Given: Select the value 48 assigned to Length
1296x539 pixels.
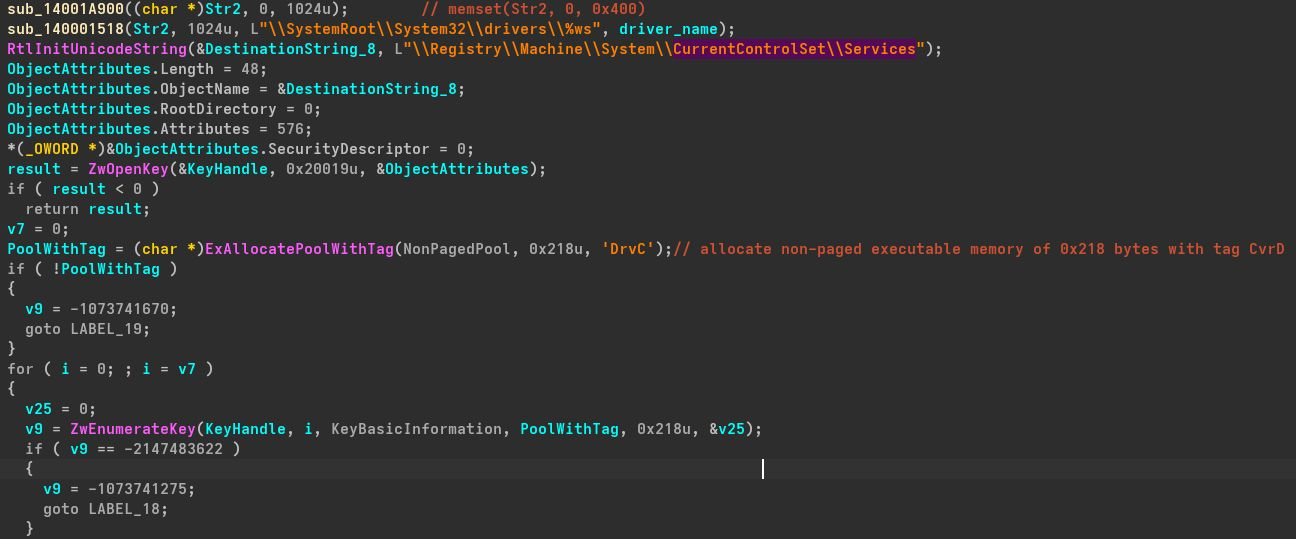Looking at the screenshot, I should 248,69.
